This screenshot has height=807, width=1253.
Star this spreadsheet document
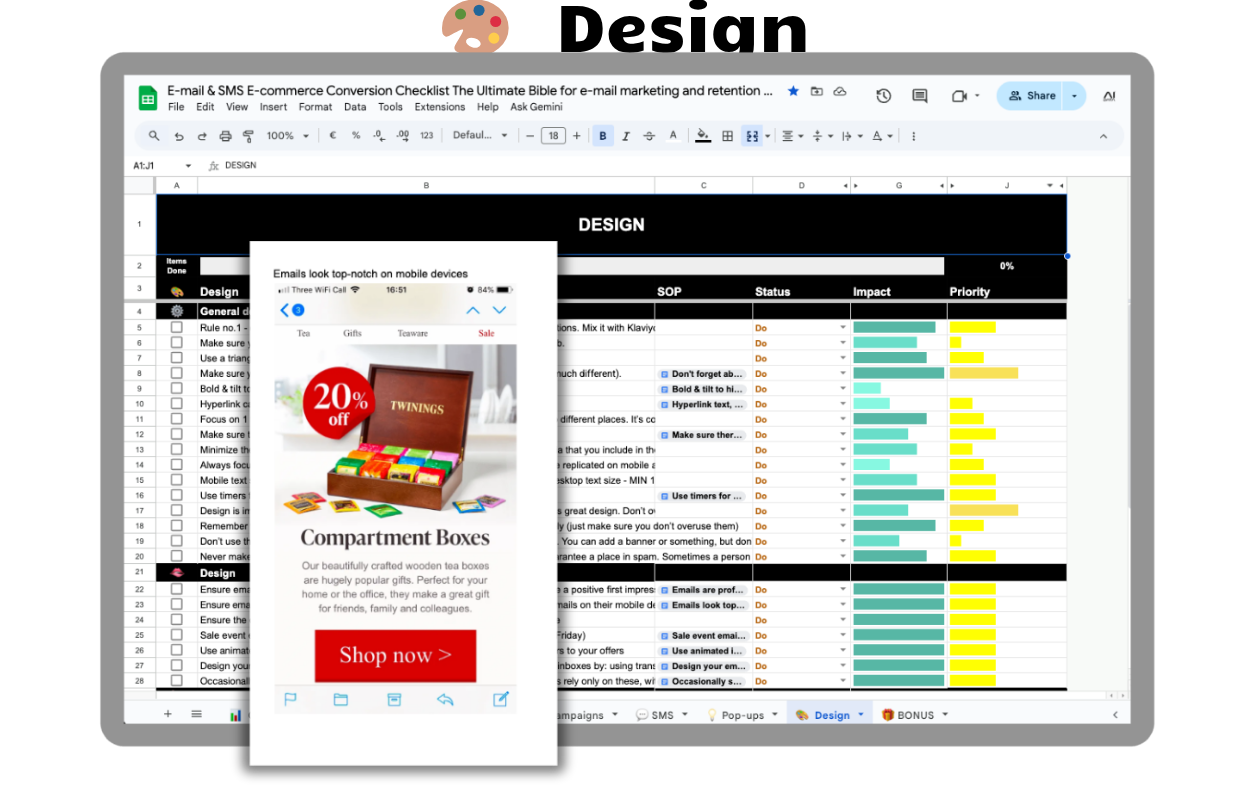point(793,91)
